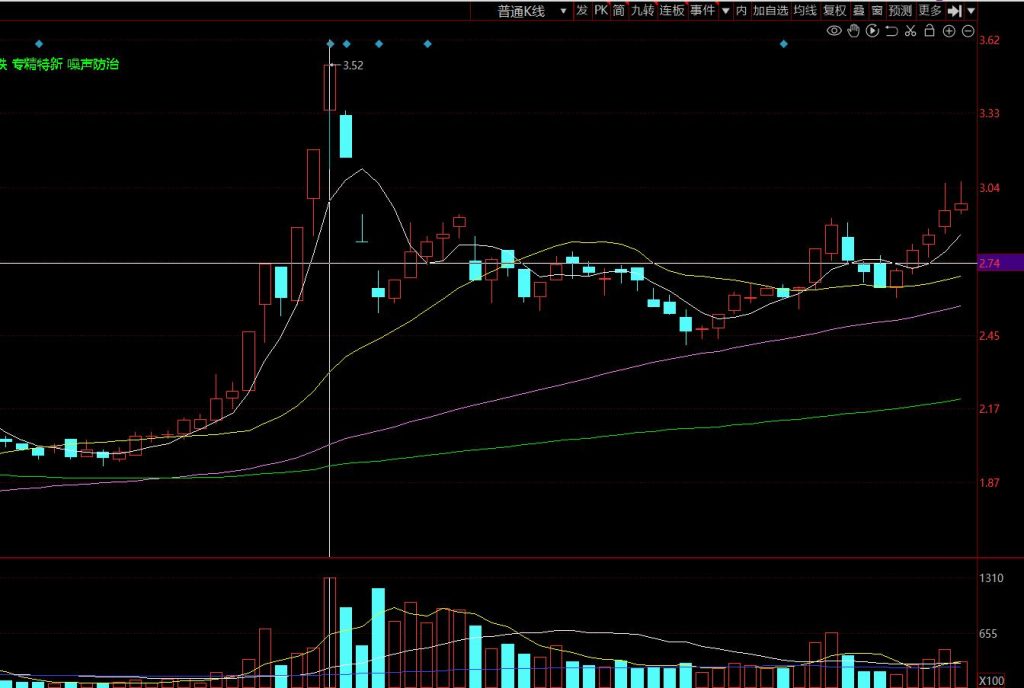This screenshot has width=1024, height=688.
Task: Expand the dropdown arrow after 事件
Action: click(x=726, y=11)
